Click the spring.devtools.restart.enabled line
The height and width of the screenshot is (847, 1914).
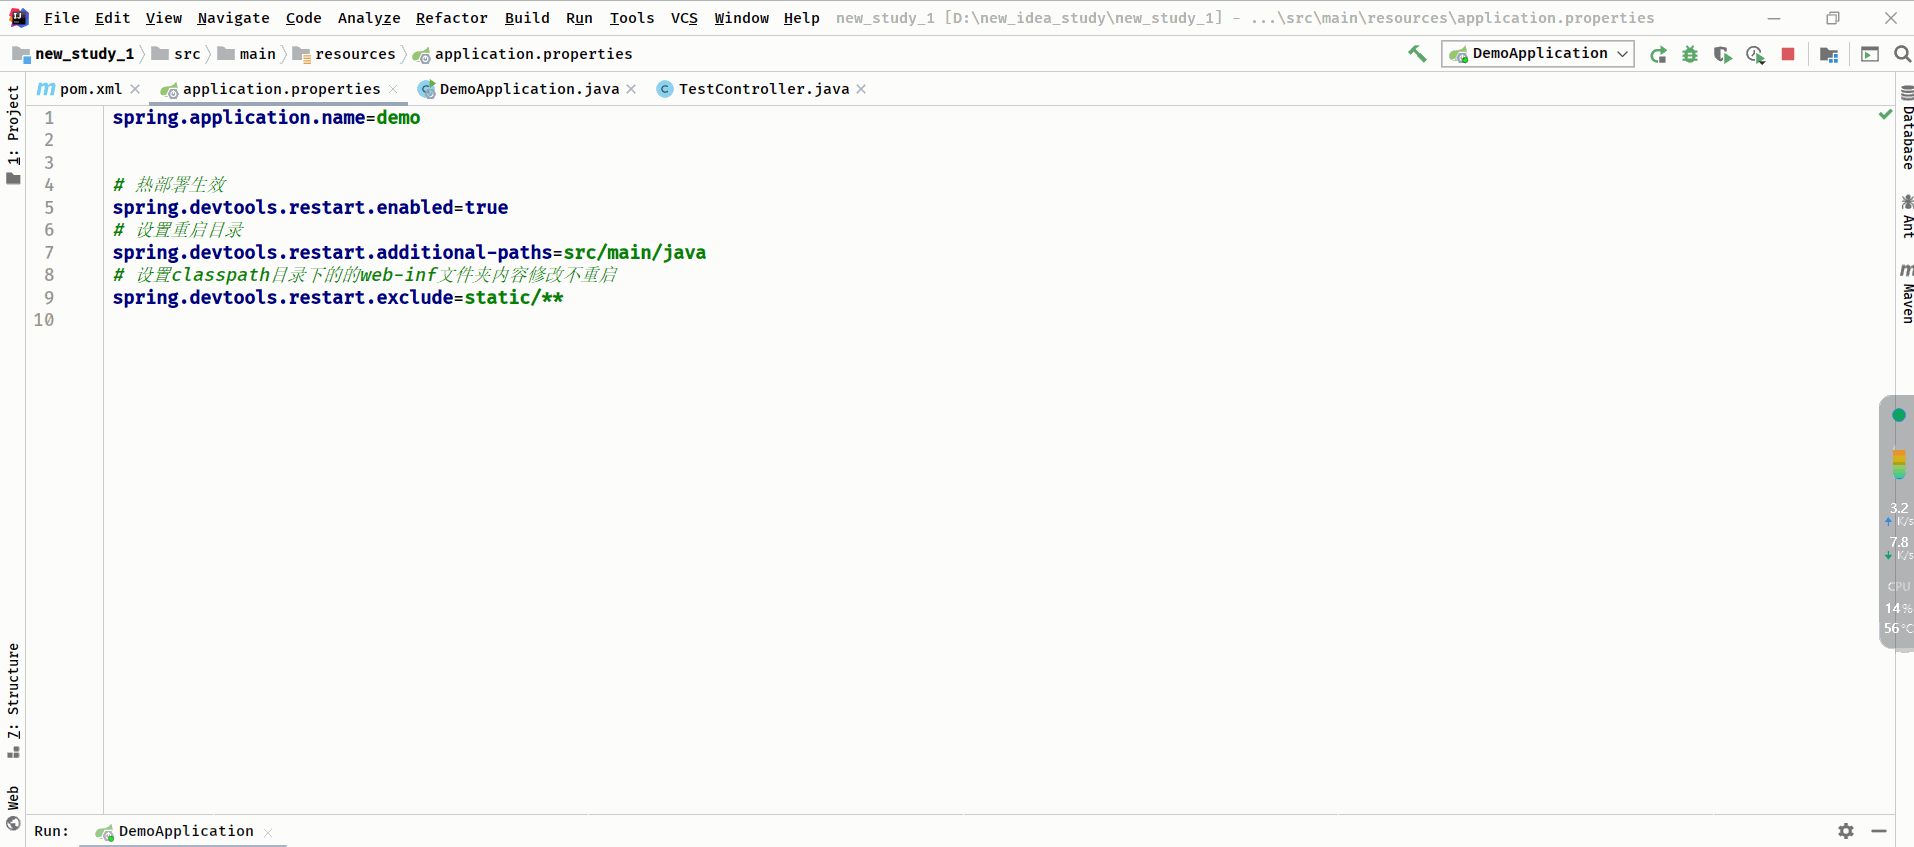(x=310, y=207)
